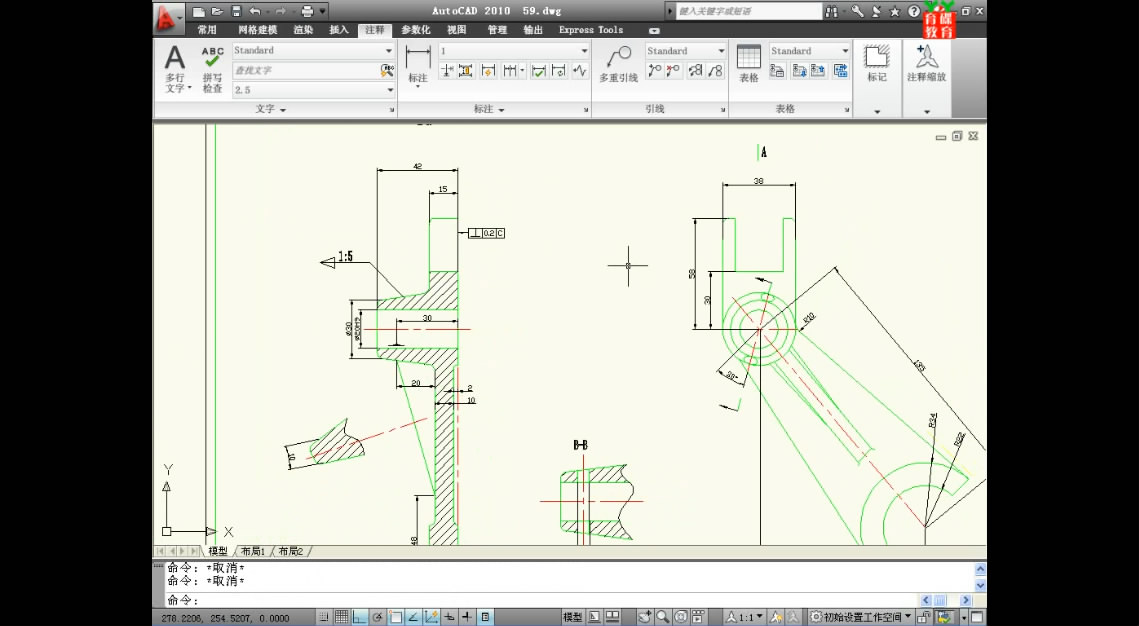
Task: Click the magnifier zoom icon in status bar
Action: point(662,617)
